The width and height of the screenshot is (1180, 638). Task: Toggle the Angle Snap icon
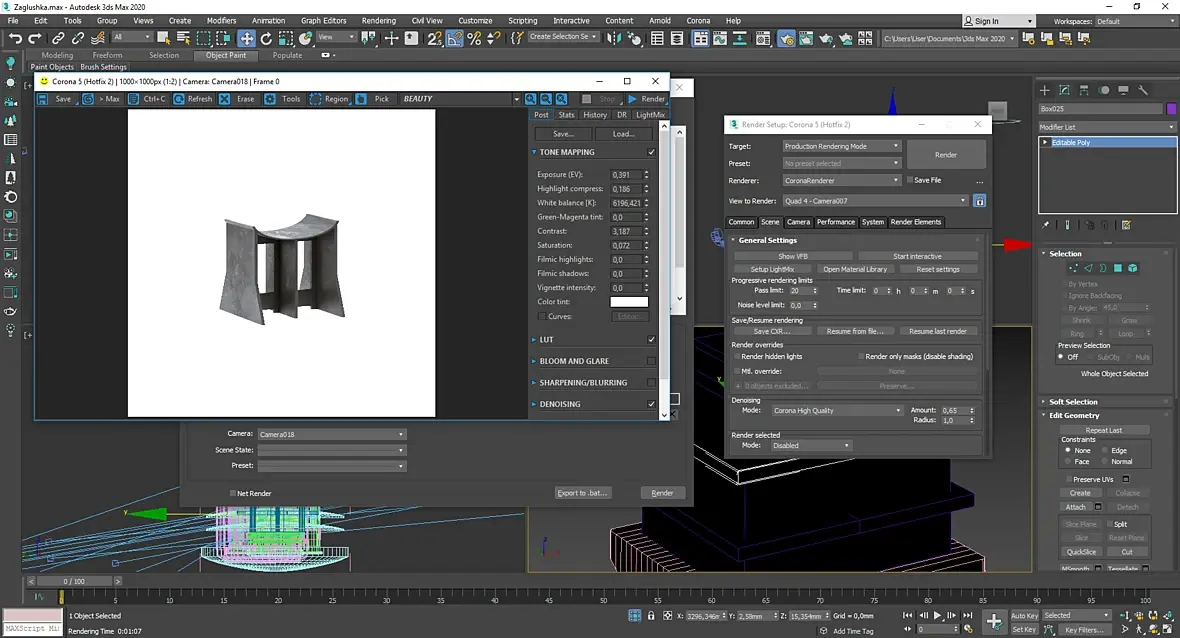[455, 39]
